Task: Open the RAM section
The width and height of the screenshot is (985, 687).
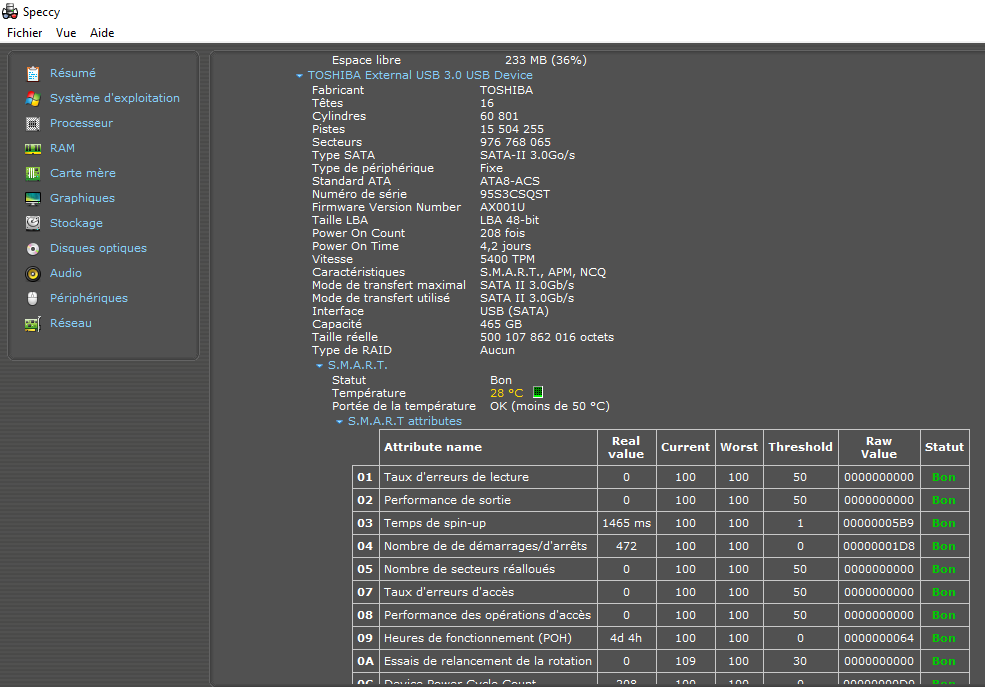Action: coord(62,148)
